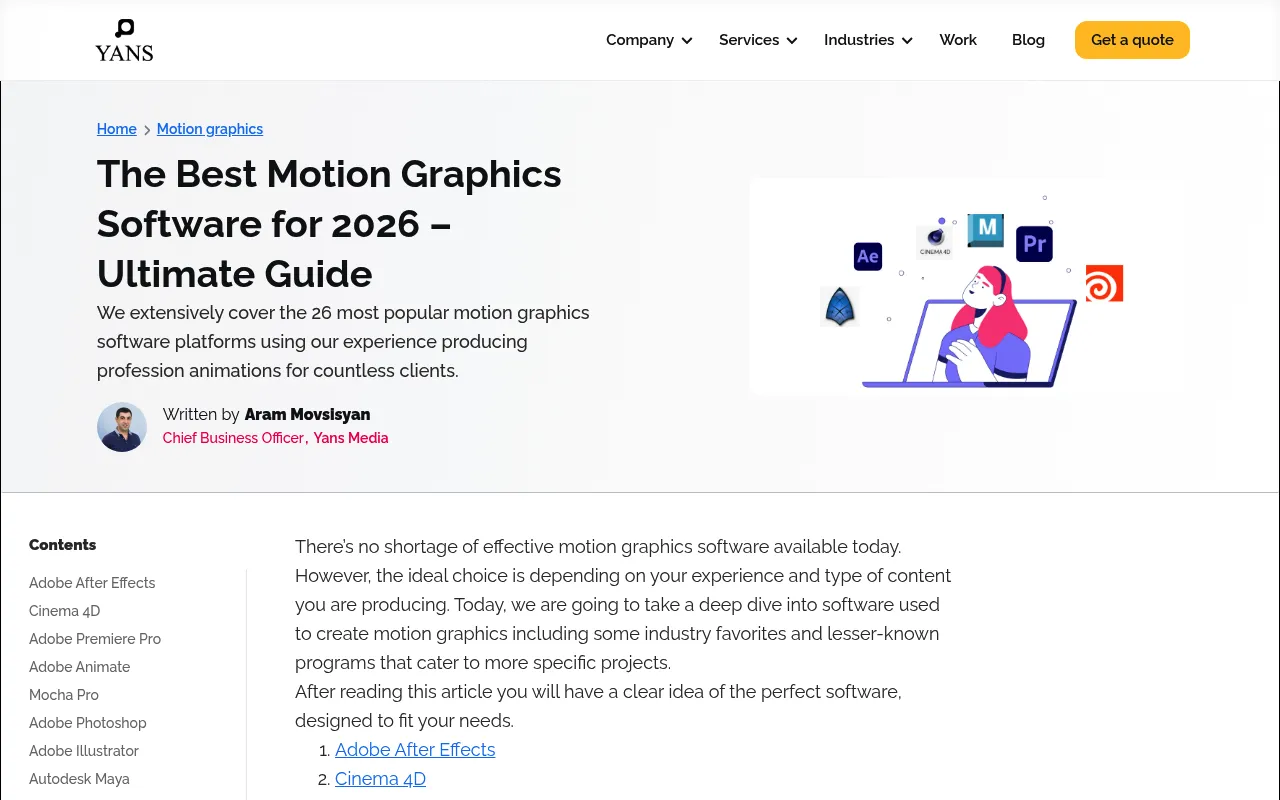
Task: Click the Yans Media link
Action: click(x=351, y=438)
